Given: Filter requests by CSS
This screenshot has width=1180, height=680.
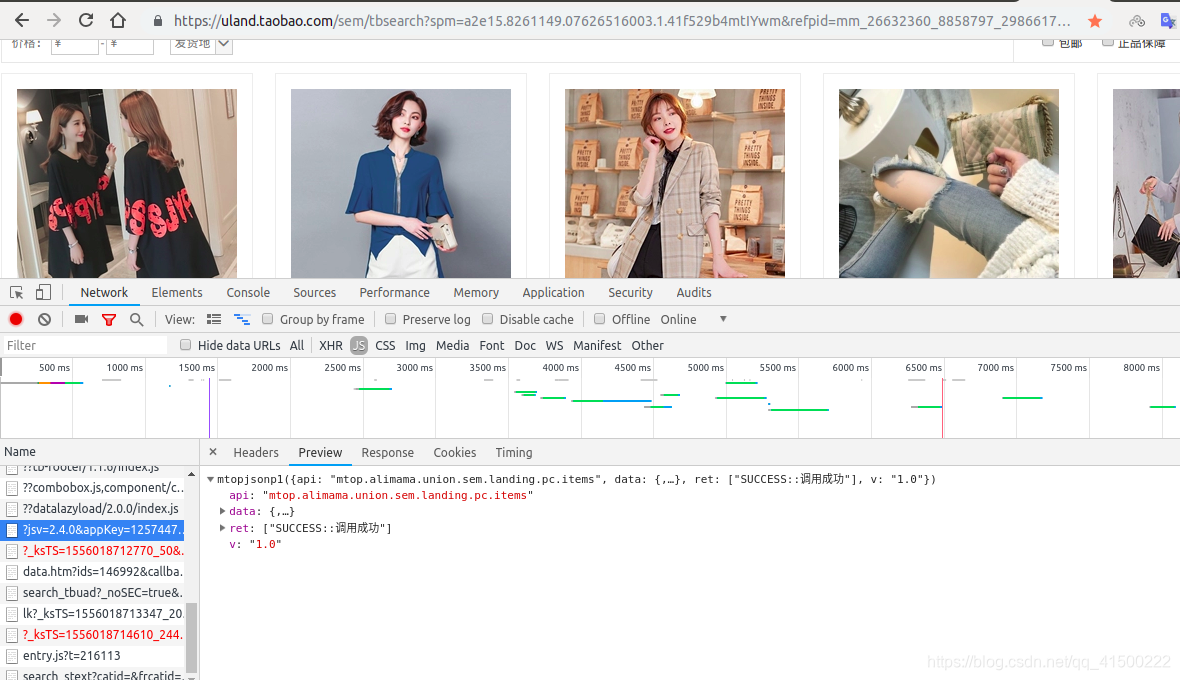Looking at the screenshot, I should coord(385,345).
